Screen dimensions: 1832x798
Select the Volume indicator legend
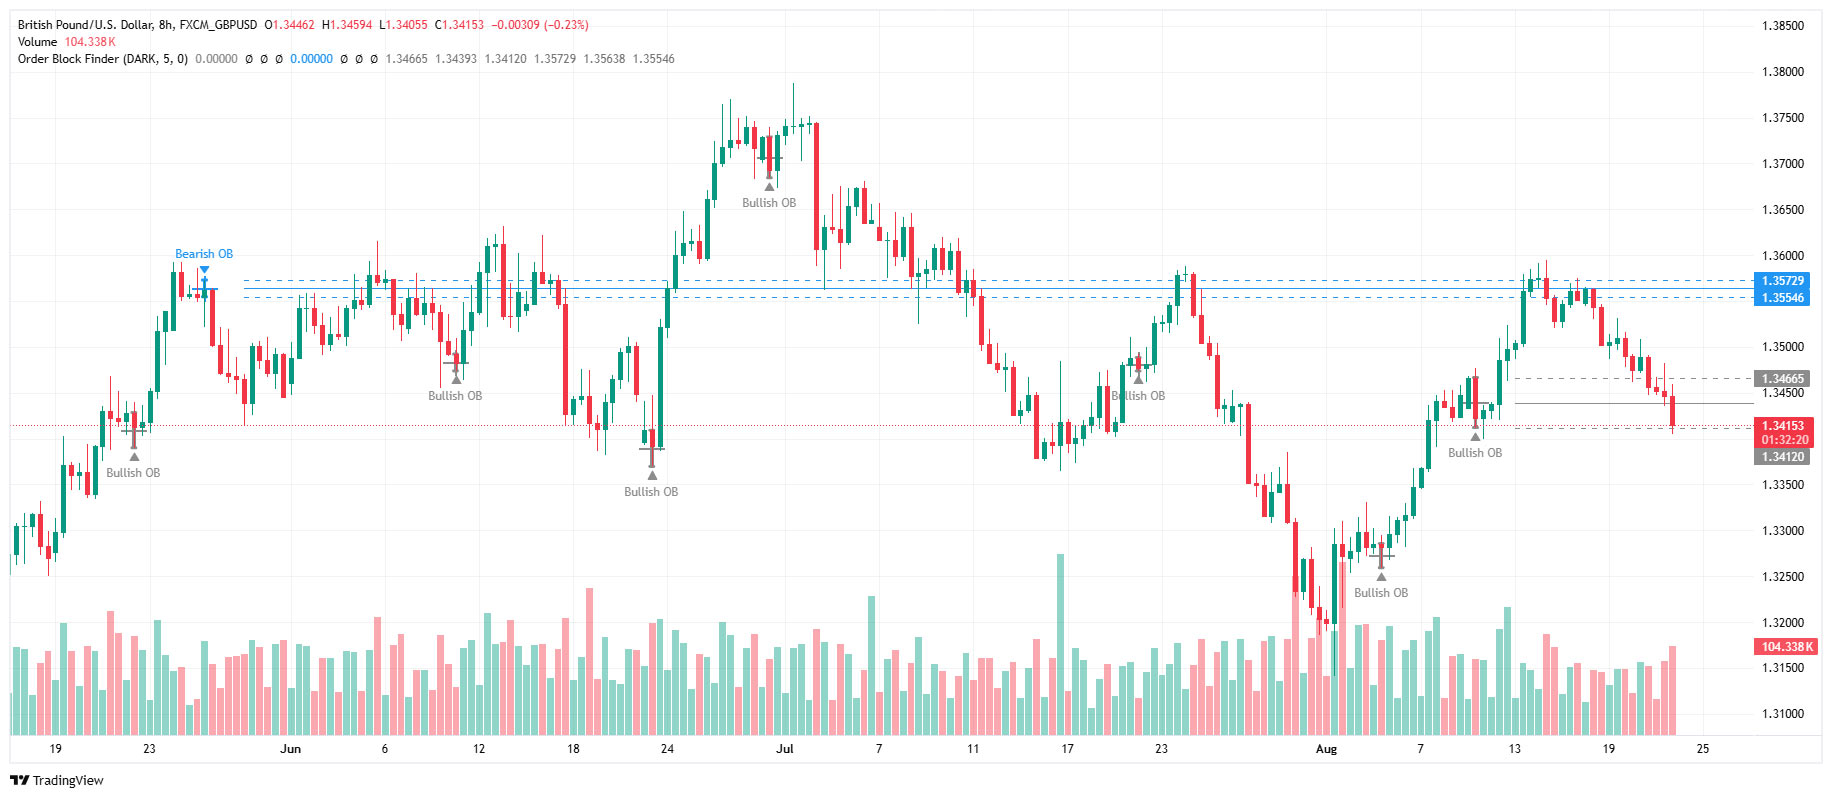pyautogui.click(x=37, y=42)
